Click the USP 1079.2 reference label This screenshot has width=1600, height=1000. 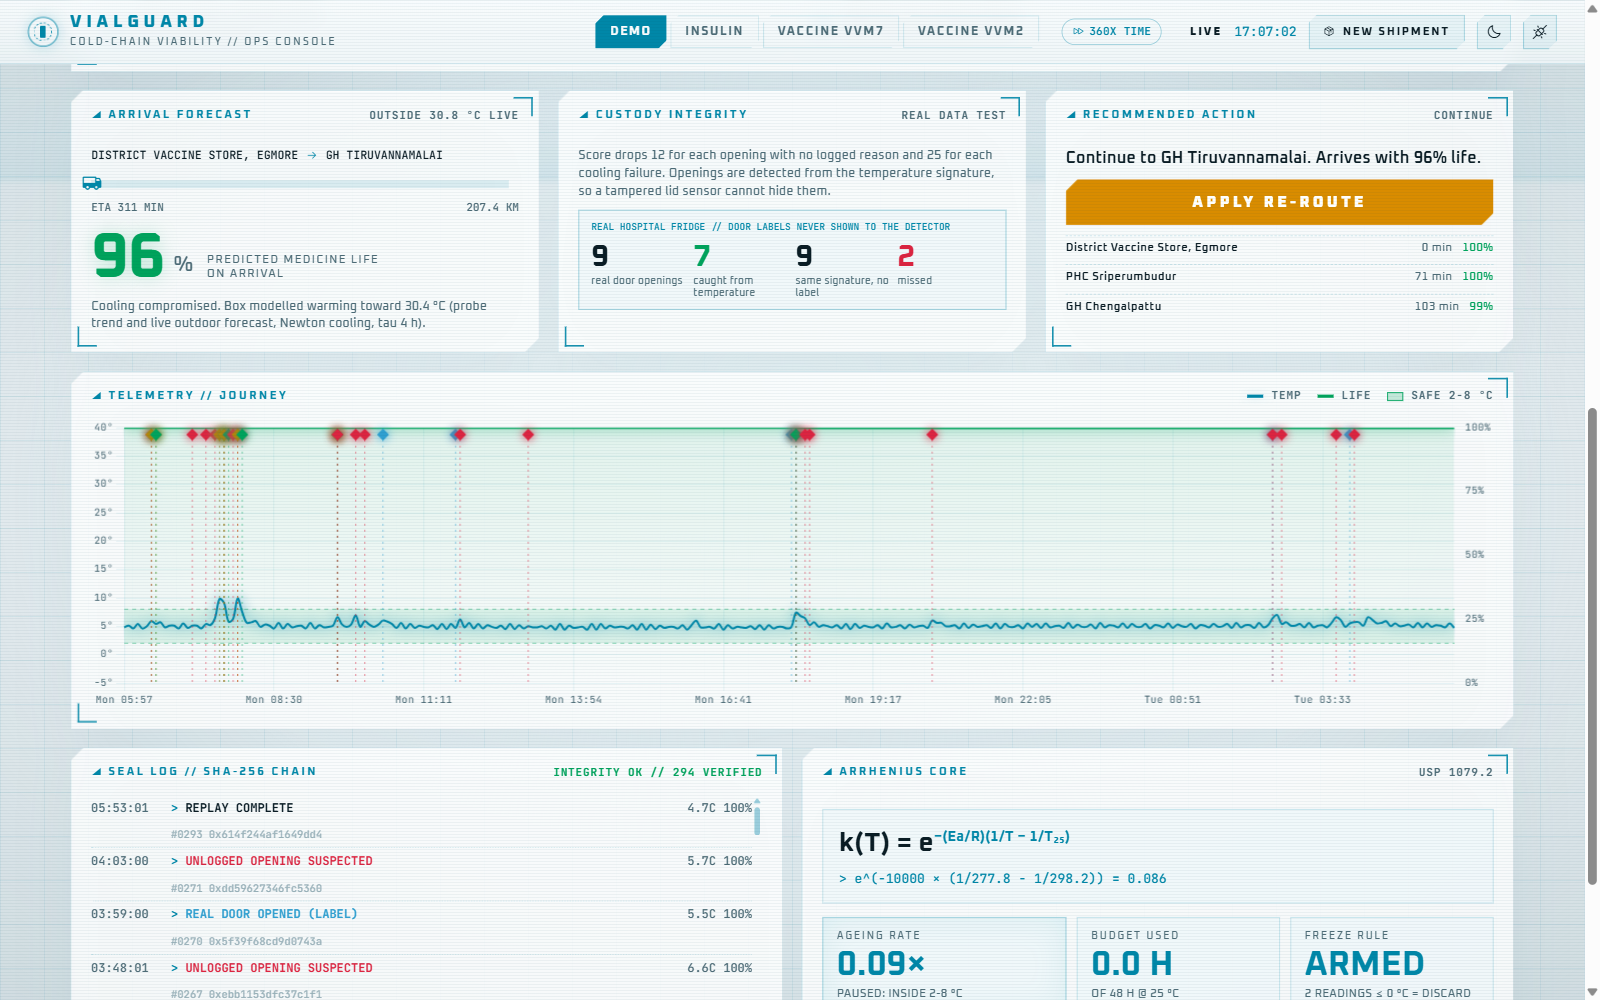1455,772
